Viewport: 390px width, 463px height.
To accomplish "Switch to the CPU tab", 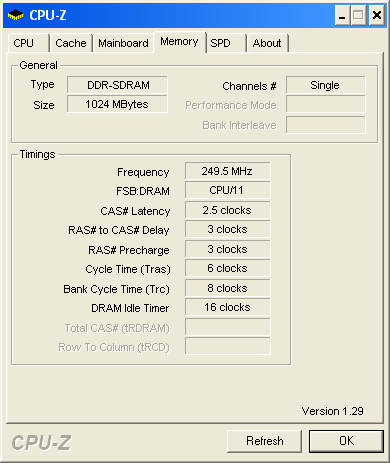I will click(x=28, y=43).
